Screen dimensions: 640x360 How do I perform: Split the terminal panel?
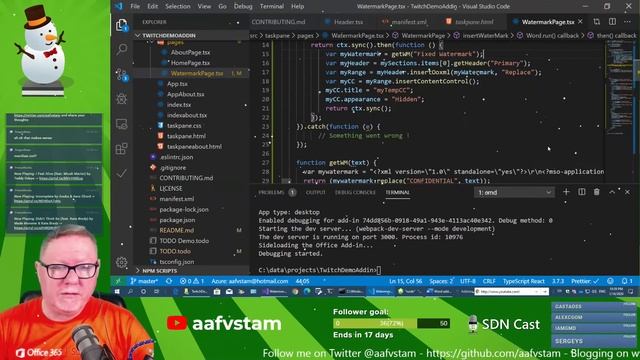tap(582, 192)
